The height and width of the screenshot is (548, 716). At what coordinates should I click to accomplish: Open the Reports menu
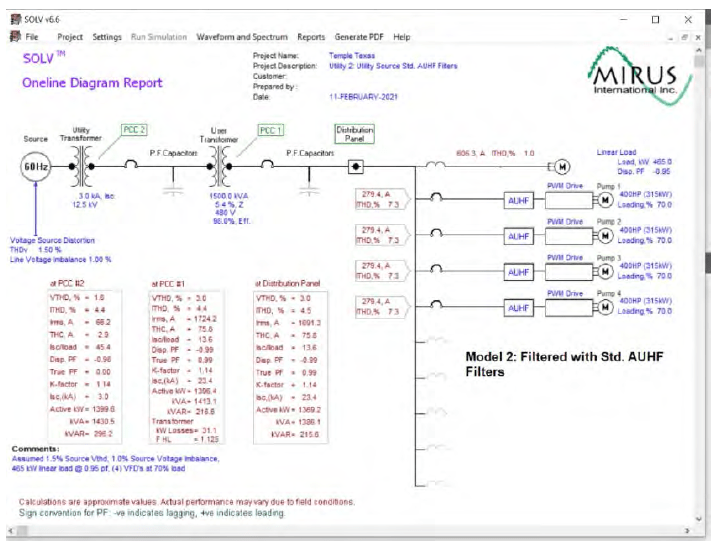(x=311, y=37)
